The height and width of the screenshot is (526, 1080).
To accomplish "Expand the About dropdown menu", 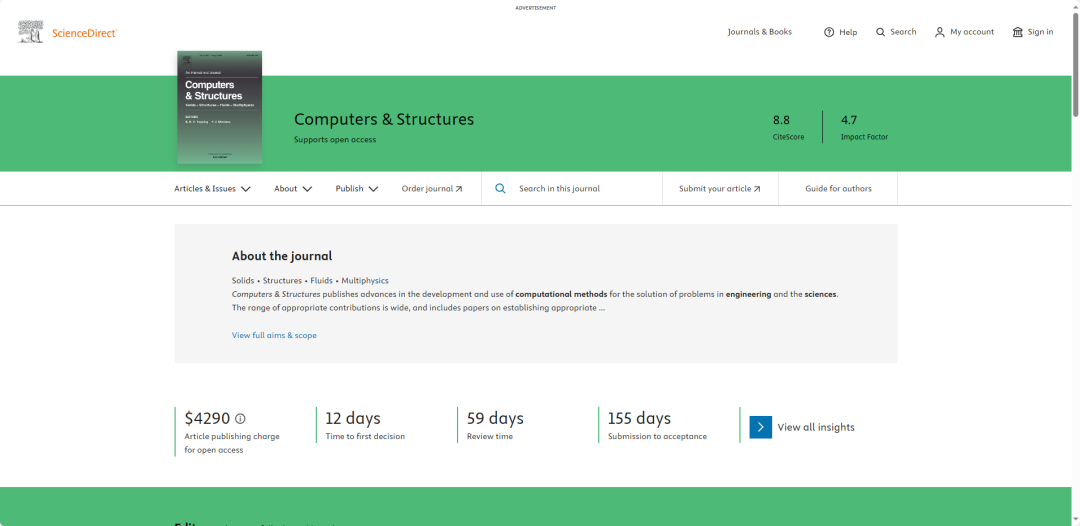I will pos(293,189).
